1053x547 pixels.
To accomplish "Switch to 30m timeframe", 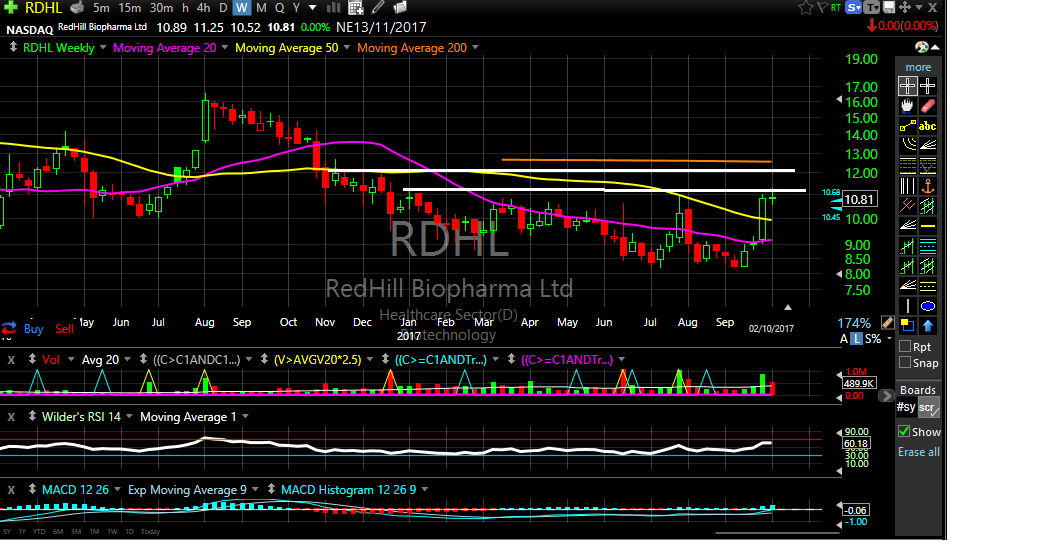I will pos(161,8).
